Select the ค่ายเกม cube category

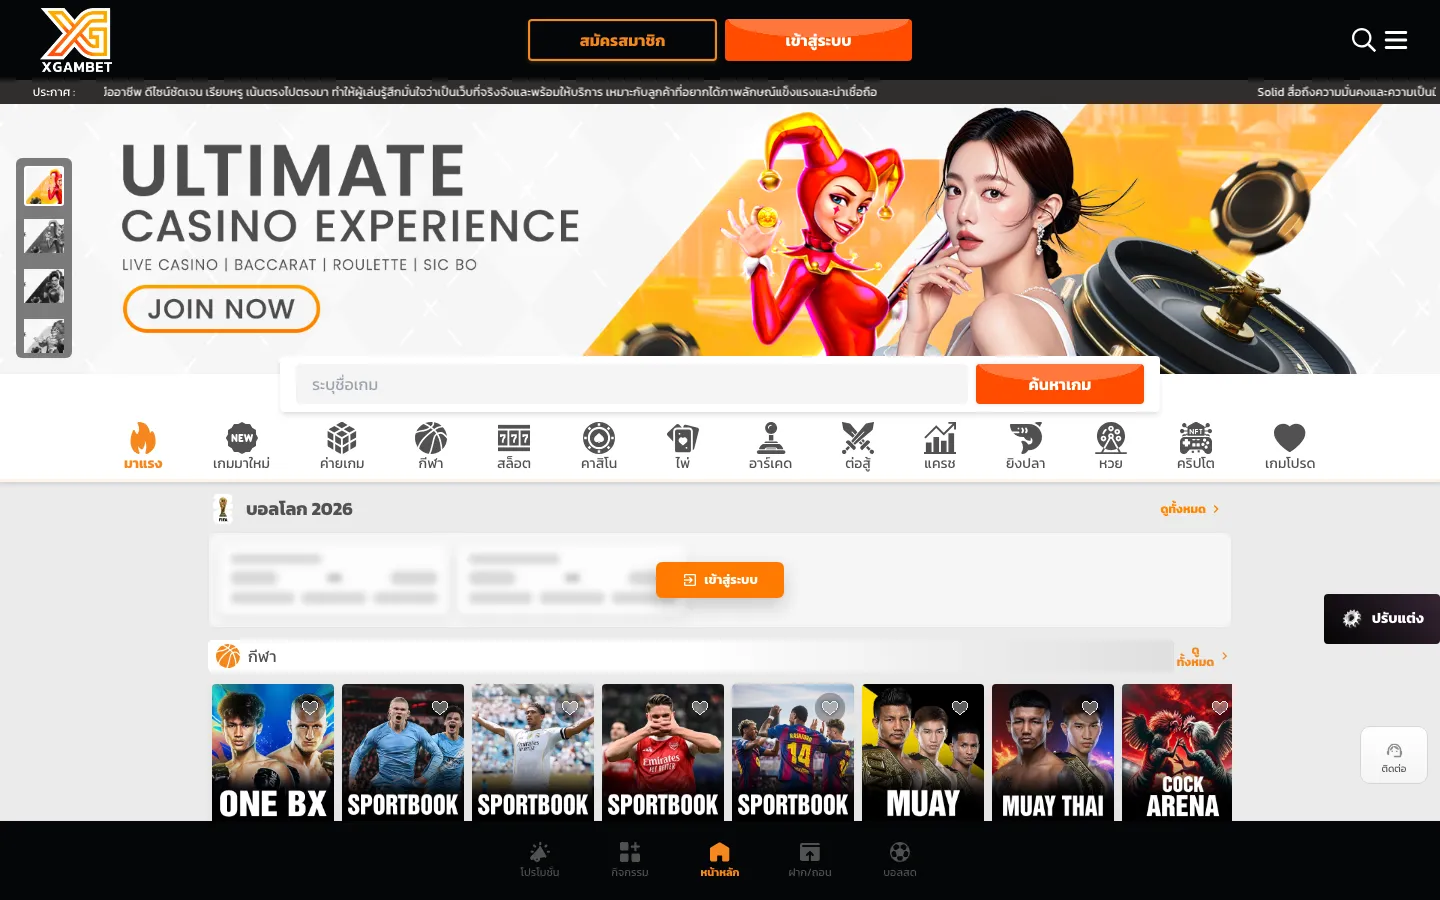342,446
